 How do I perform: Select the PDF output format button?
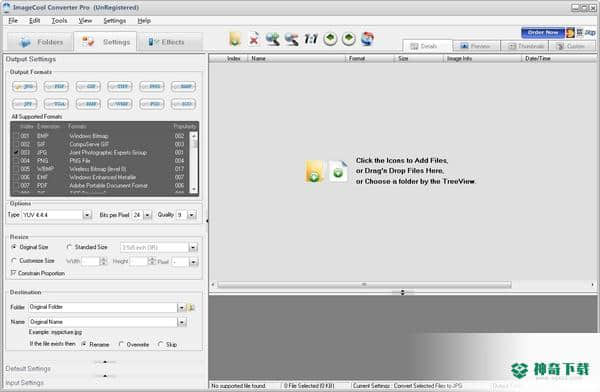56,87
